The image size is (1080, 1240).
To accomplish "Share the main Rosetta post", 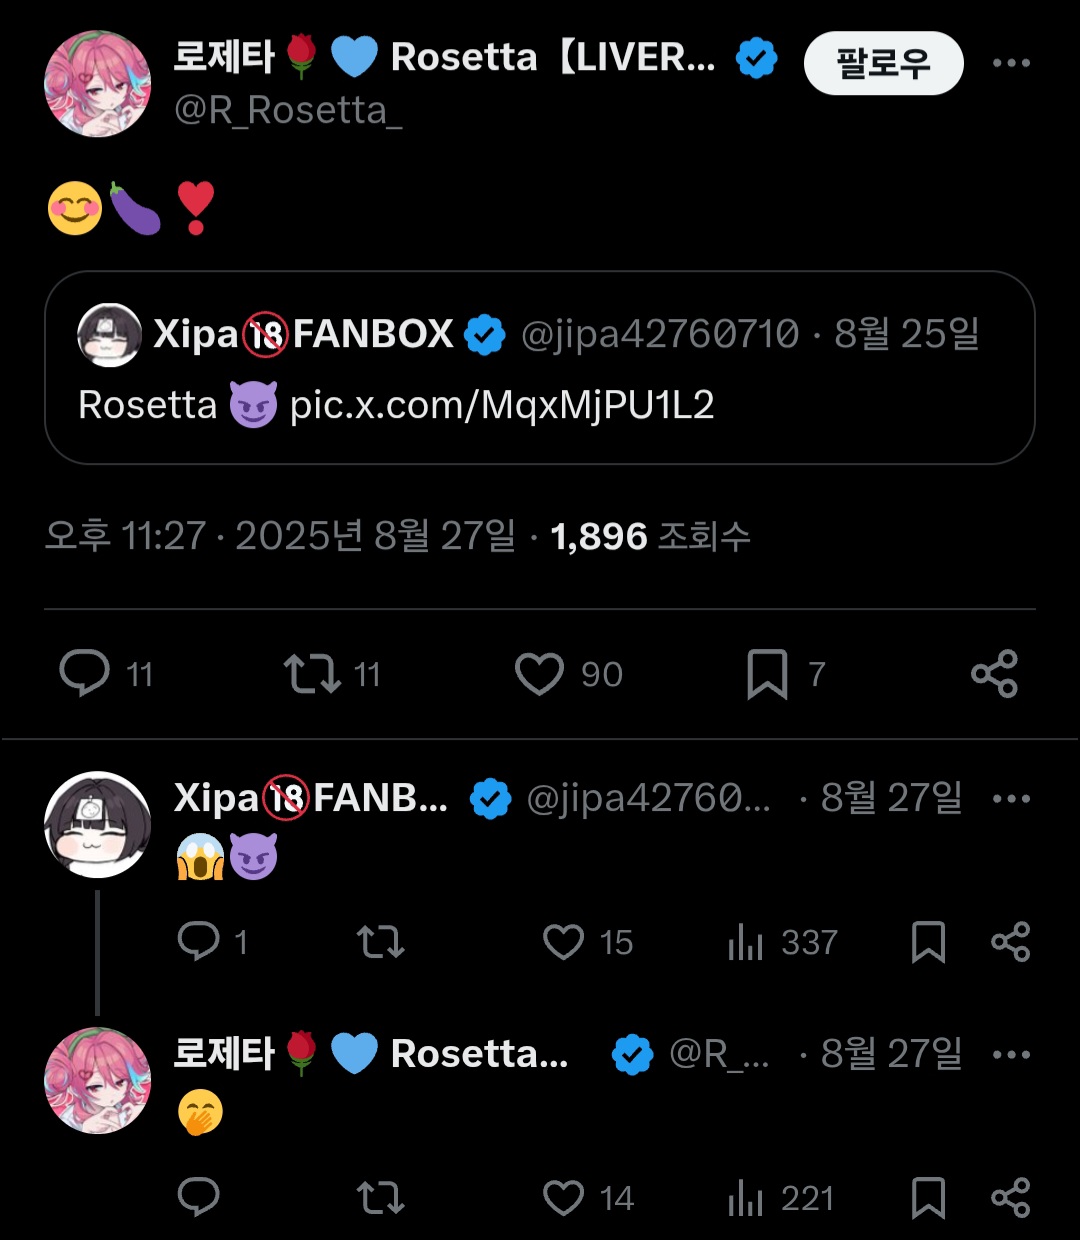I will (994, 674).
